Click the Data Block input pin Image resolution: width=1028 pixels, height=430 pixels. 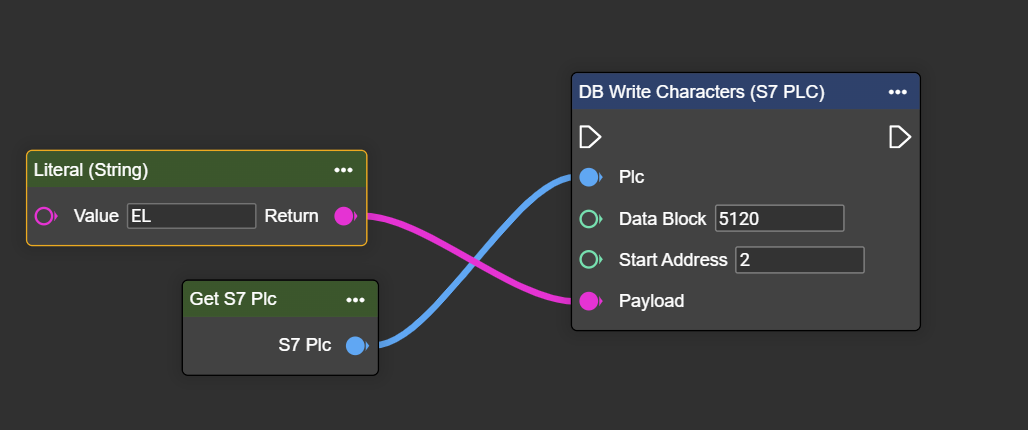589,218
